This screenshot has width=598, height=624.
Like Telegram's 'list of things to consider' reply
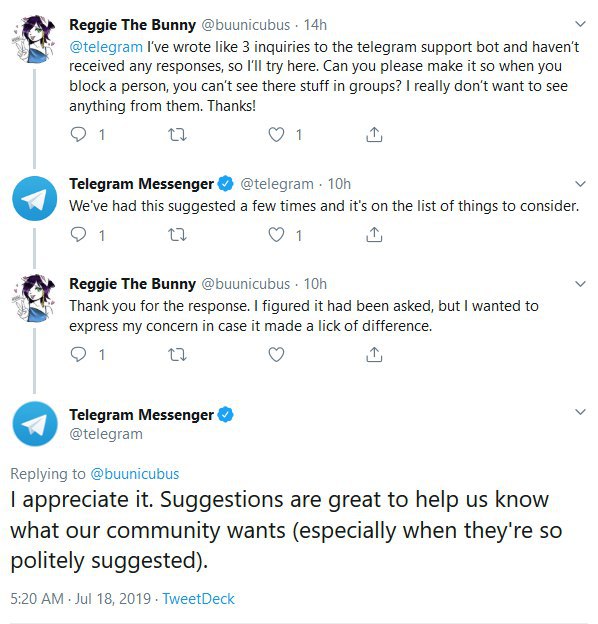click(x=276, y=235)
